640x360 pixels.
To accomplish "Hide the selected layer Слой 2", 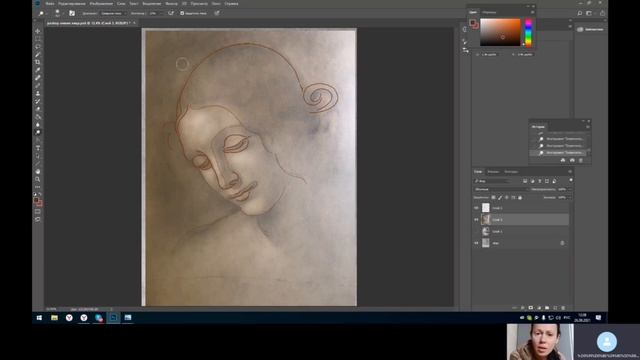I will (x=476, y=220).
